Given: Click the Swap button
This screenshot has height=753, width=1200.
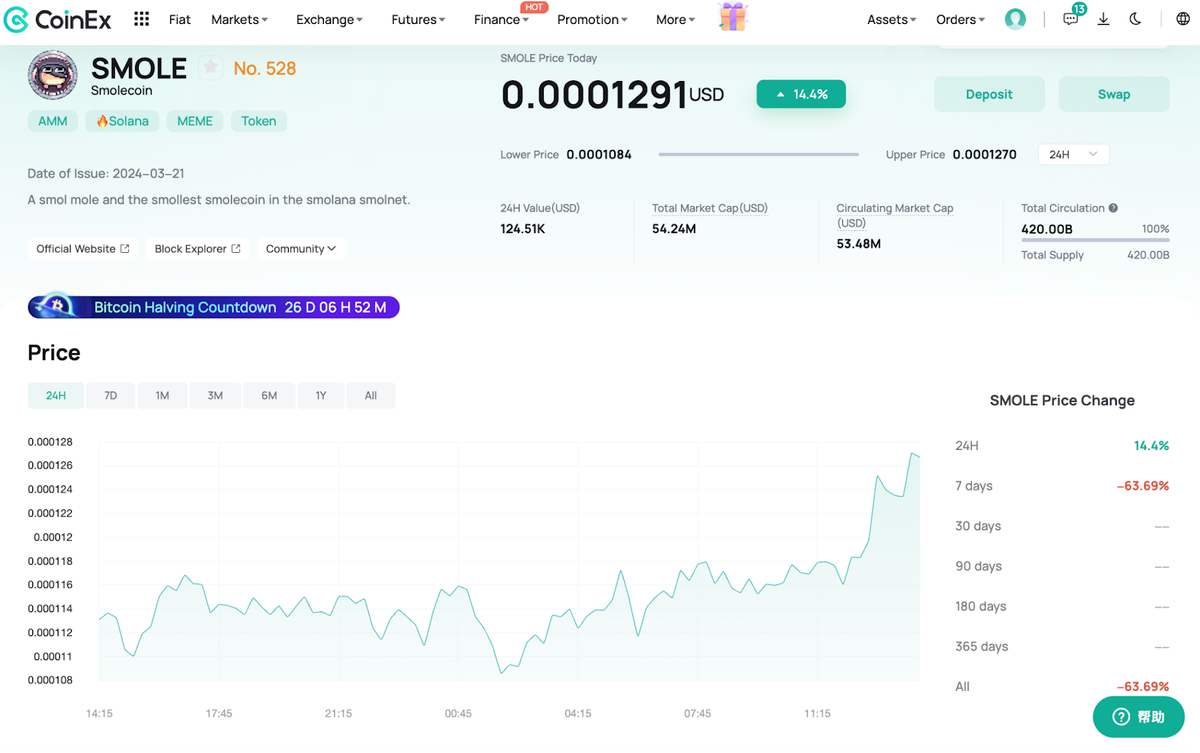Looking at the screenshot, I should (1114, 94).
